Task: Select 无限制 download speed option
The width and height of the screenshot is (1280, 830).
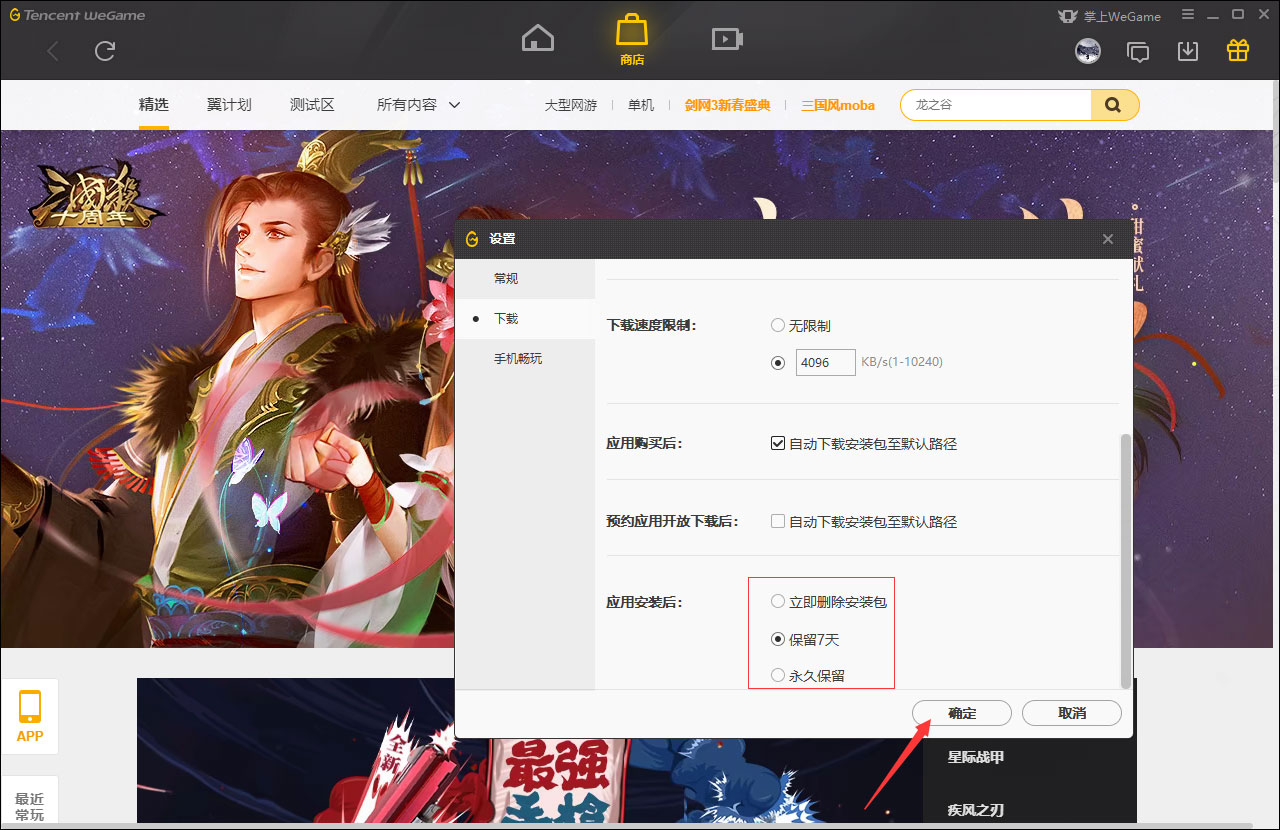Action: point(778,324)
